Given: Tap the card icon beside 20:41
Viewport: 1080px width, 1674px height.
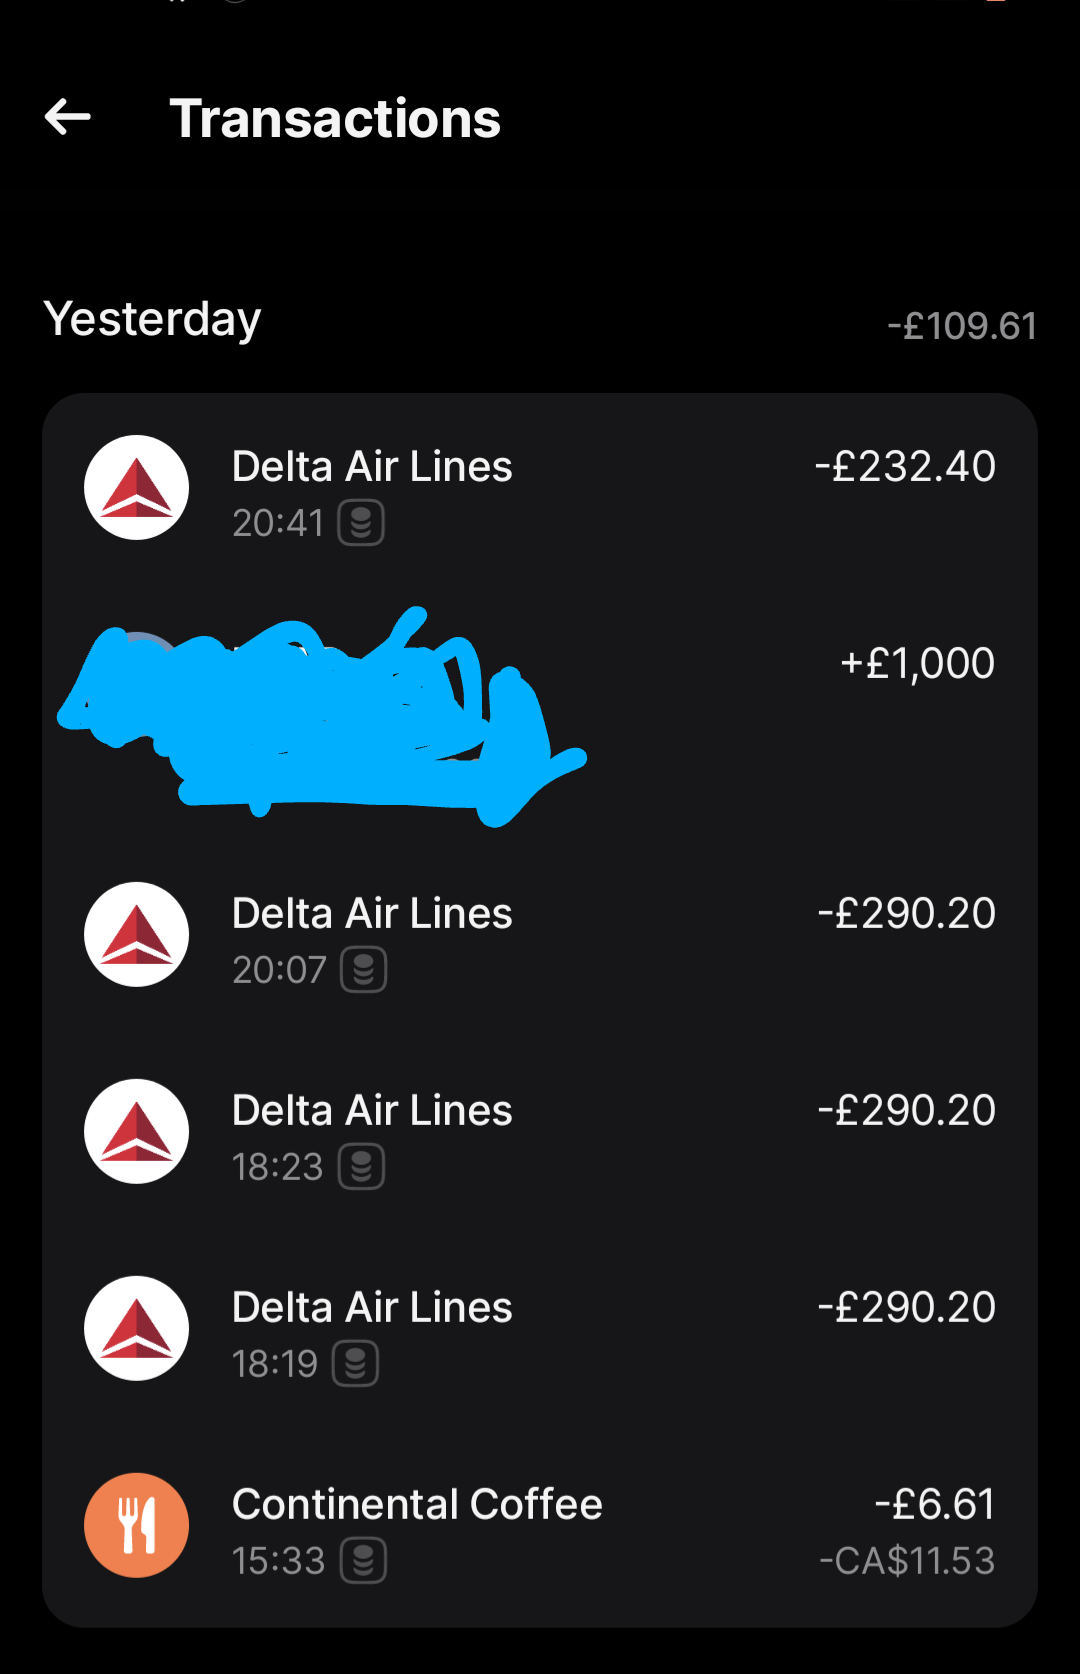Looking at the screenshot, I should [361, 523].
